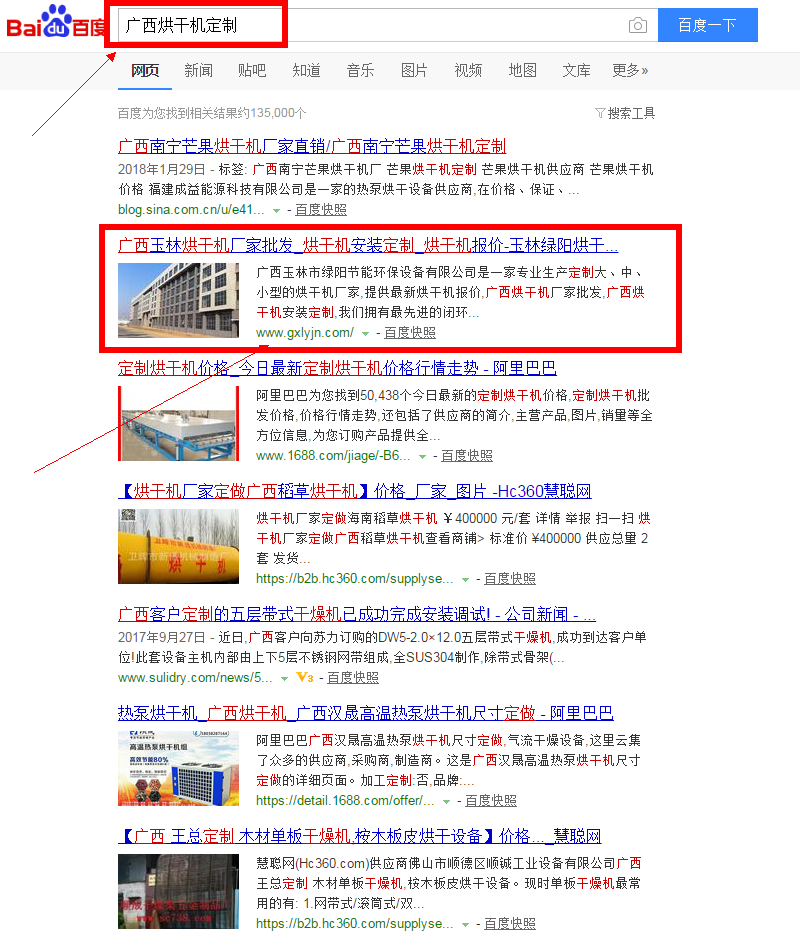Viewport: 800px width, 936px height.
Task: Open 烘干机厂家定做广西稻草烘干机 Hc360 link
Action: click(x=355, y=491)
